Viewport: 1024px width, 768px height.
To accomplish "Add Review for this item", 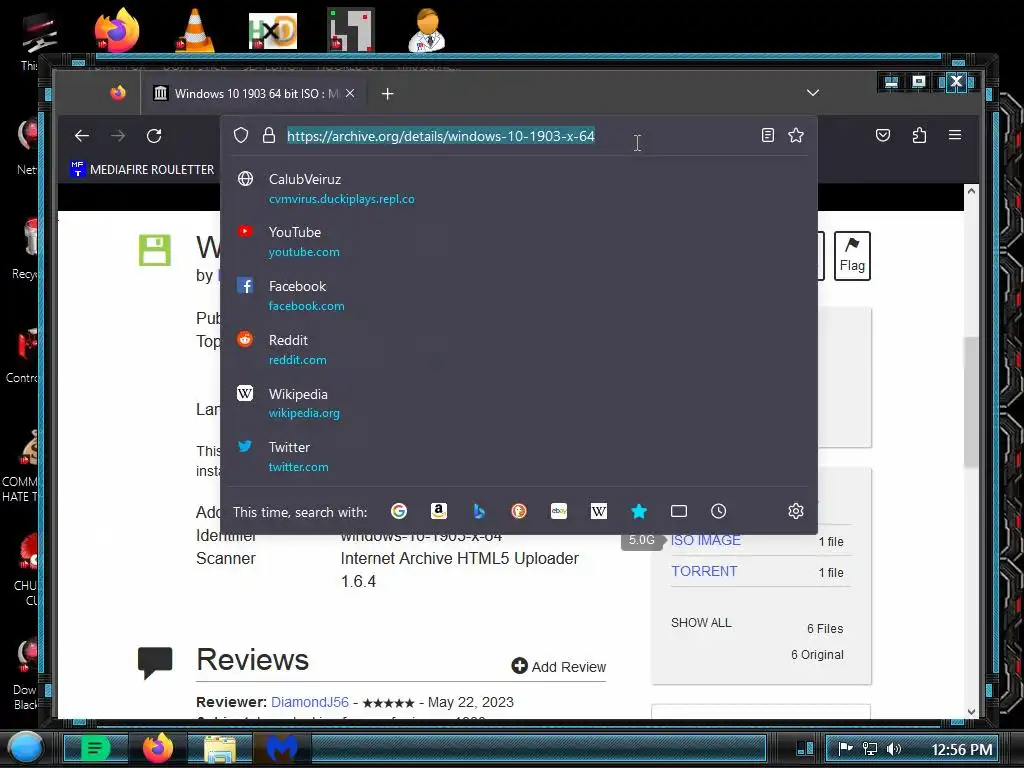I will pyautogui.click(x=559, y=666).
